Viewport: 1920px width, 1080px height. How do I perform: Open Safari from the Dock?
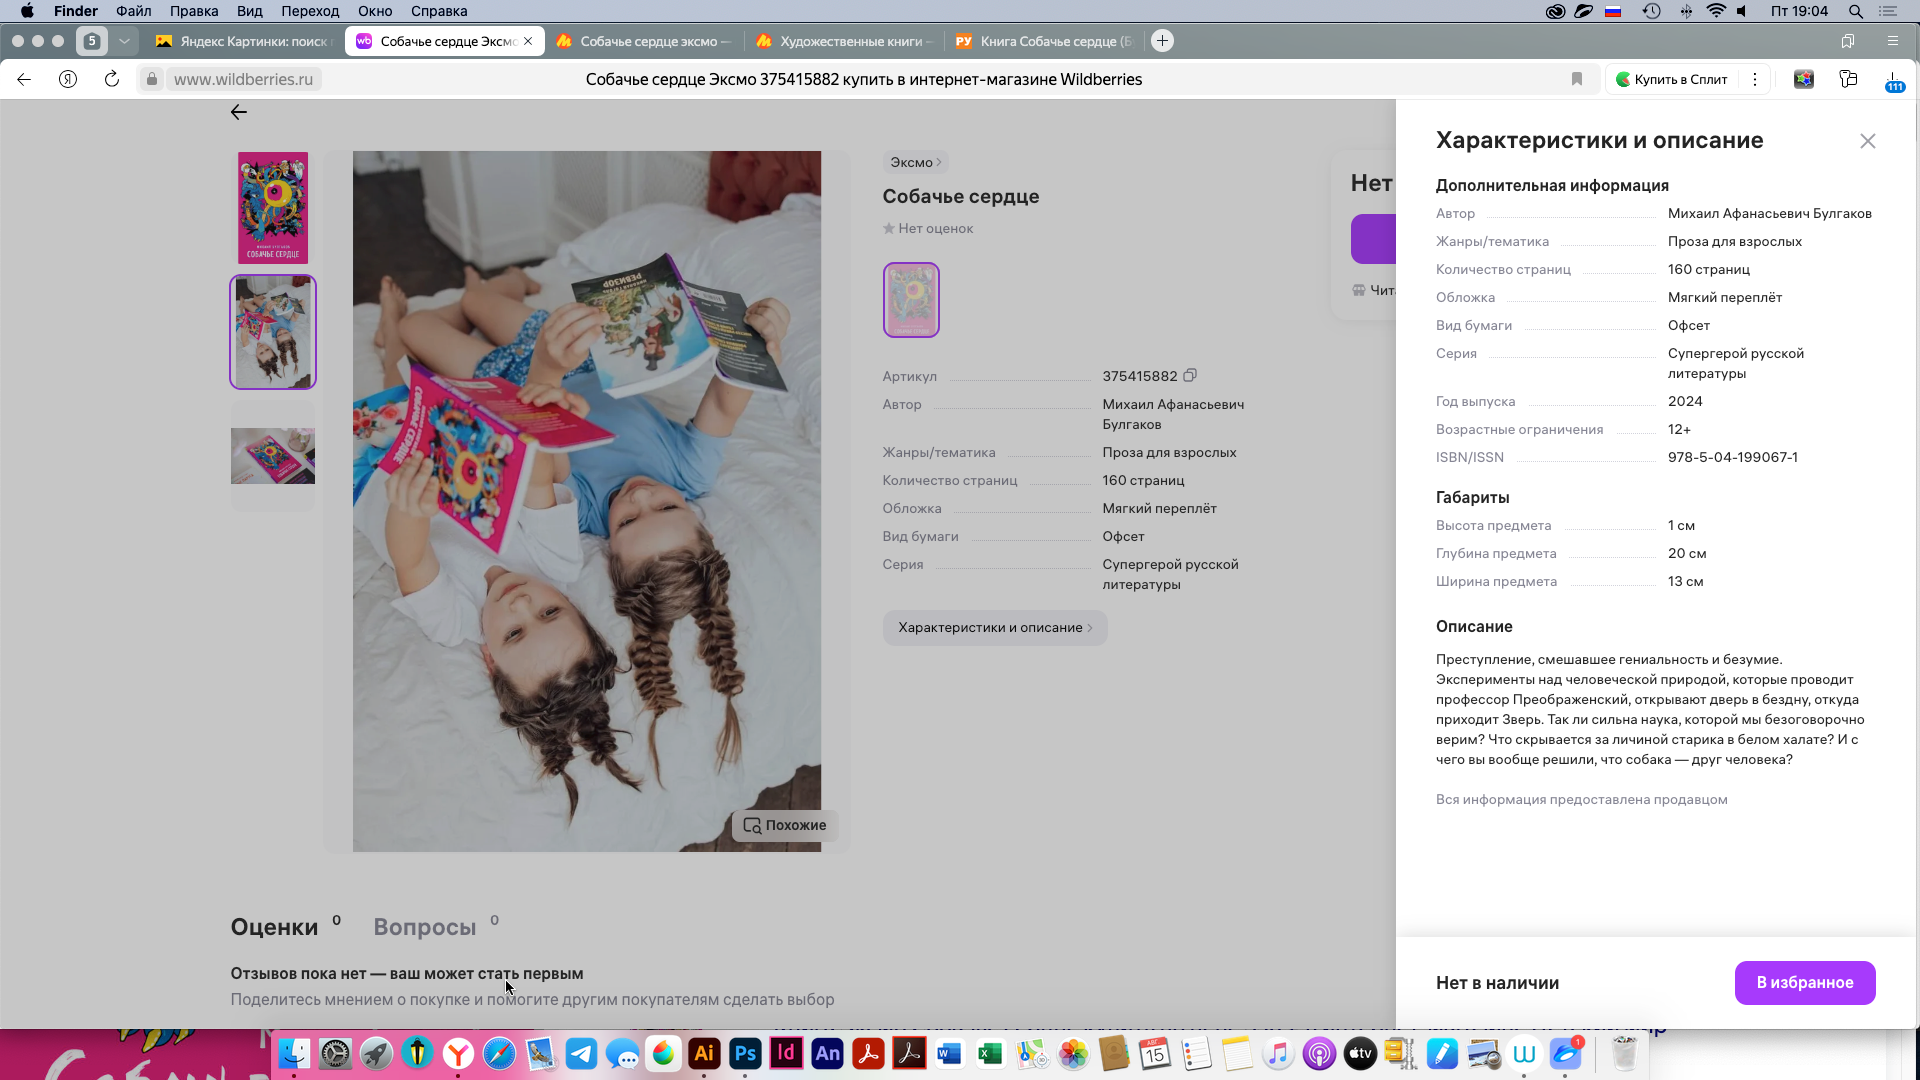coord(499,1053)
